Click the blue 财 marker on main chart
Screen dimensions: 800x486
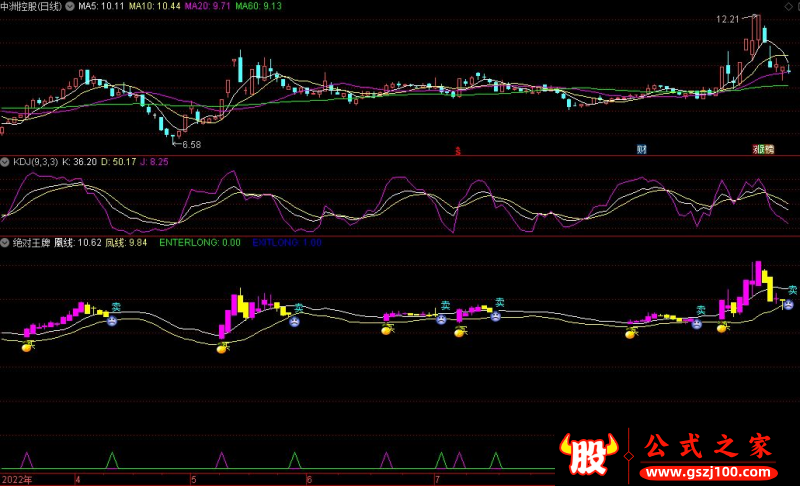coord(641,149)
